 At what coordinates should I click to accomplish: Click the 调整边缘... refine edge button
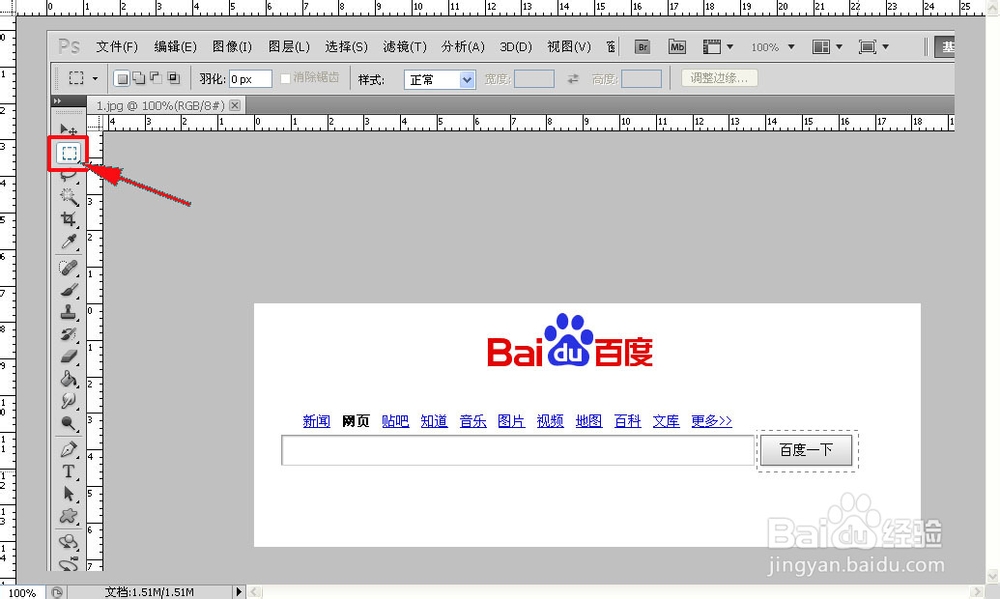pyautogui.click(x=719, y=78)
